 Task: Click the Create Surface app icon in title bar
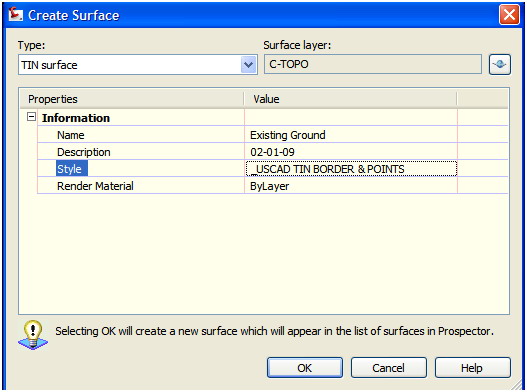point(15,15)
